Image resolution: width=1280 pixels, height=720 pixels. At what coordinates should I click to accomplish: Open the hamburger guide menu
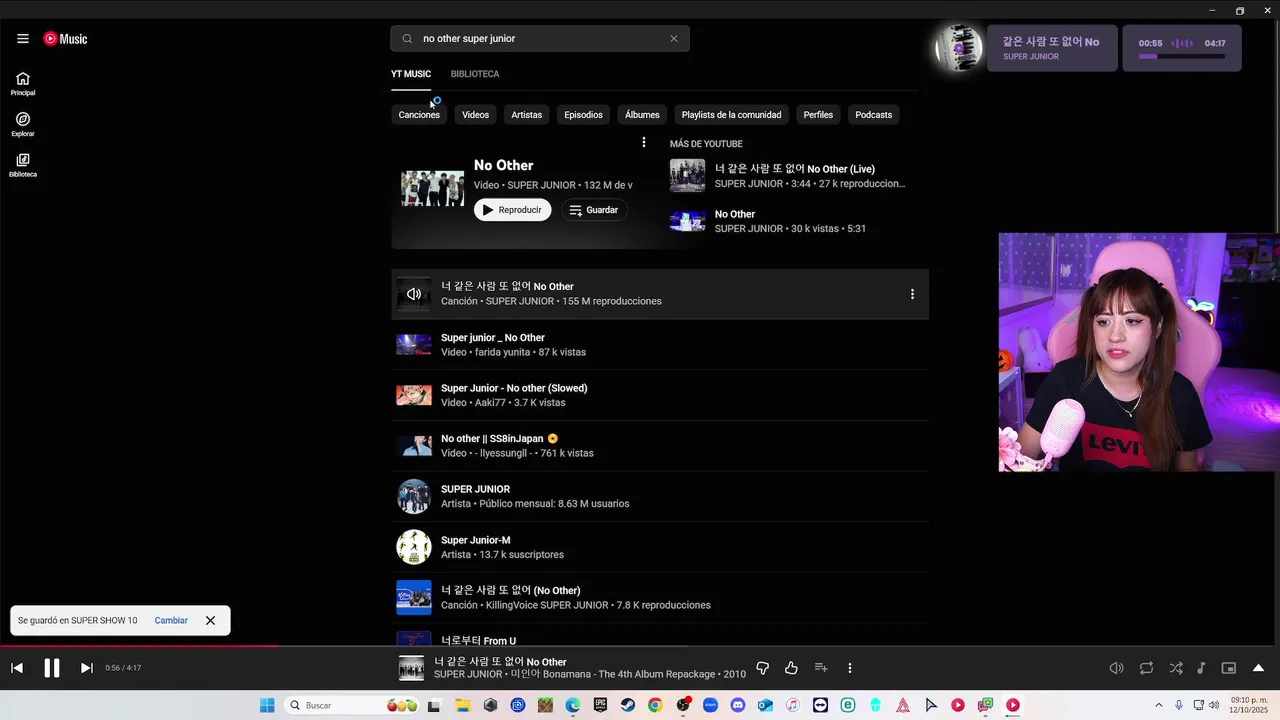(x=22, y=39)
